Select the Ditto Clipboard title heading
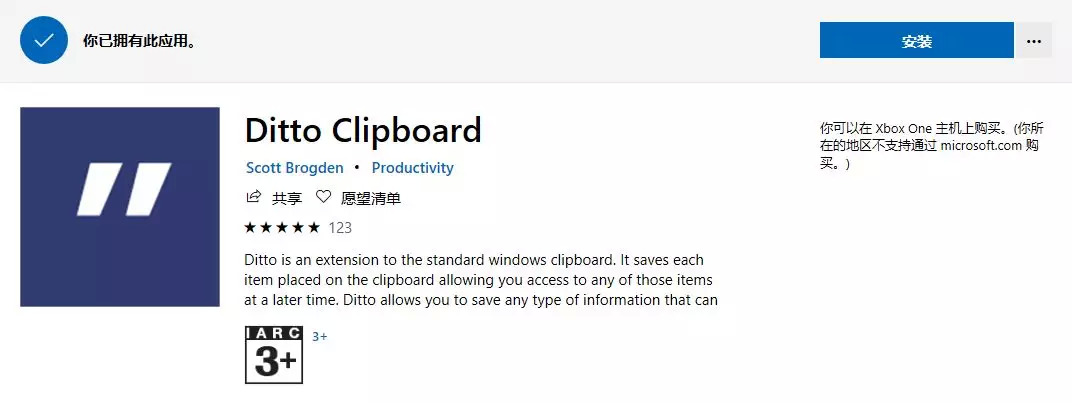 point(363,130)
